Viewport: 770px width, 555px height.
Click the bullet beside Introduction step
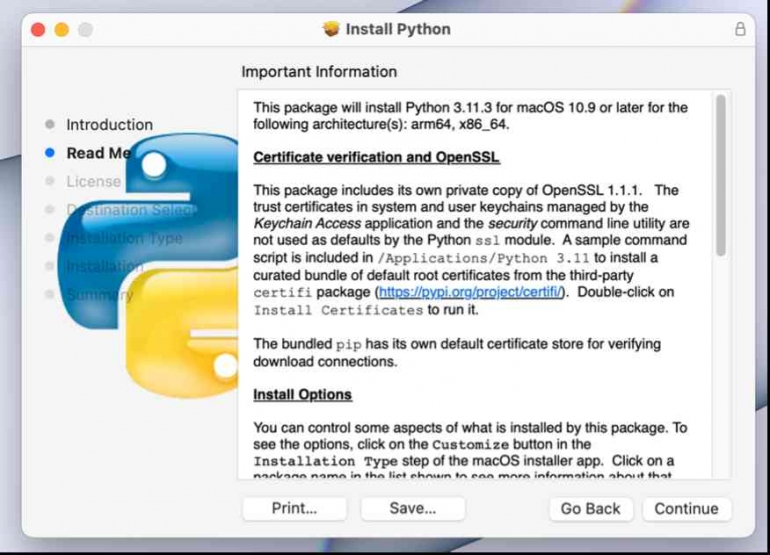(50, 125)
